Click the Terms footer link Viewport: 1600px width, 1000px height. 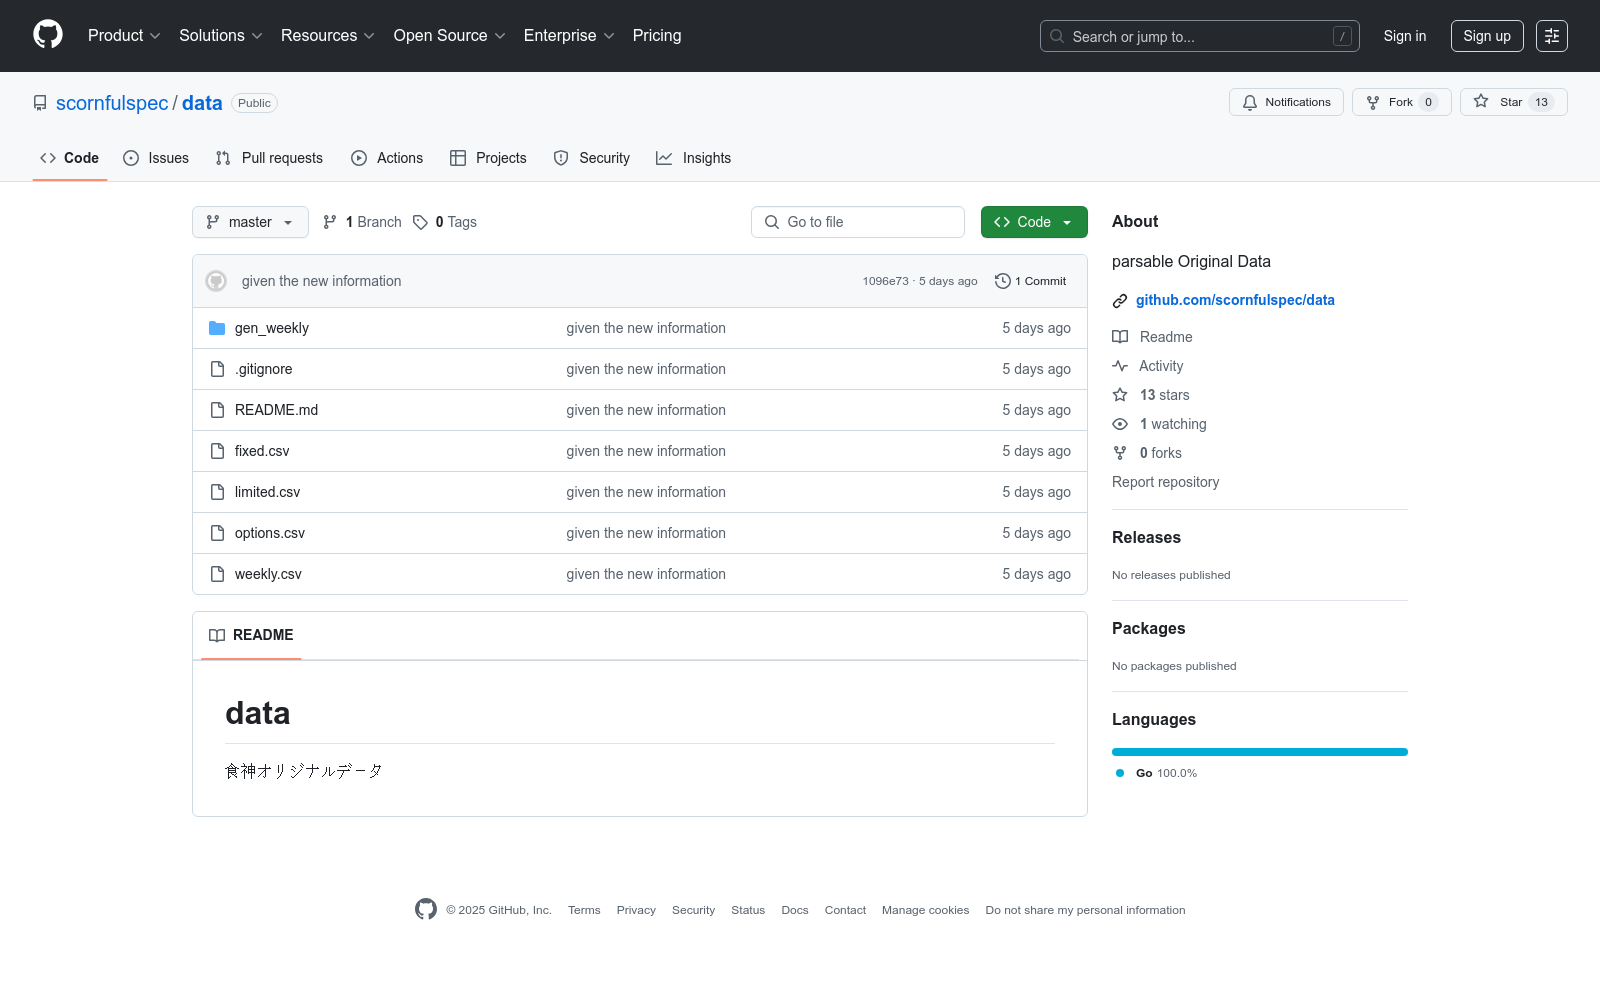coord(584,910)
